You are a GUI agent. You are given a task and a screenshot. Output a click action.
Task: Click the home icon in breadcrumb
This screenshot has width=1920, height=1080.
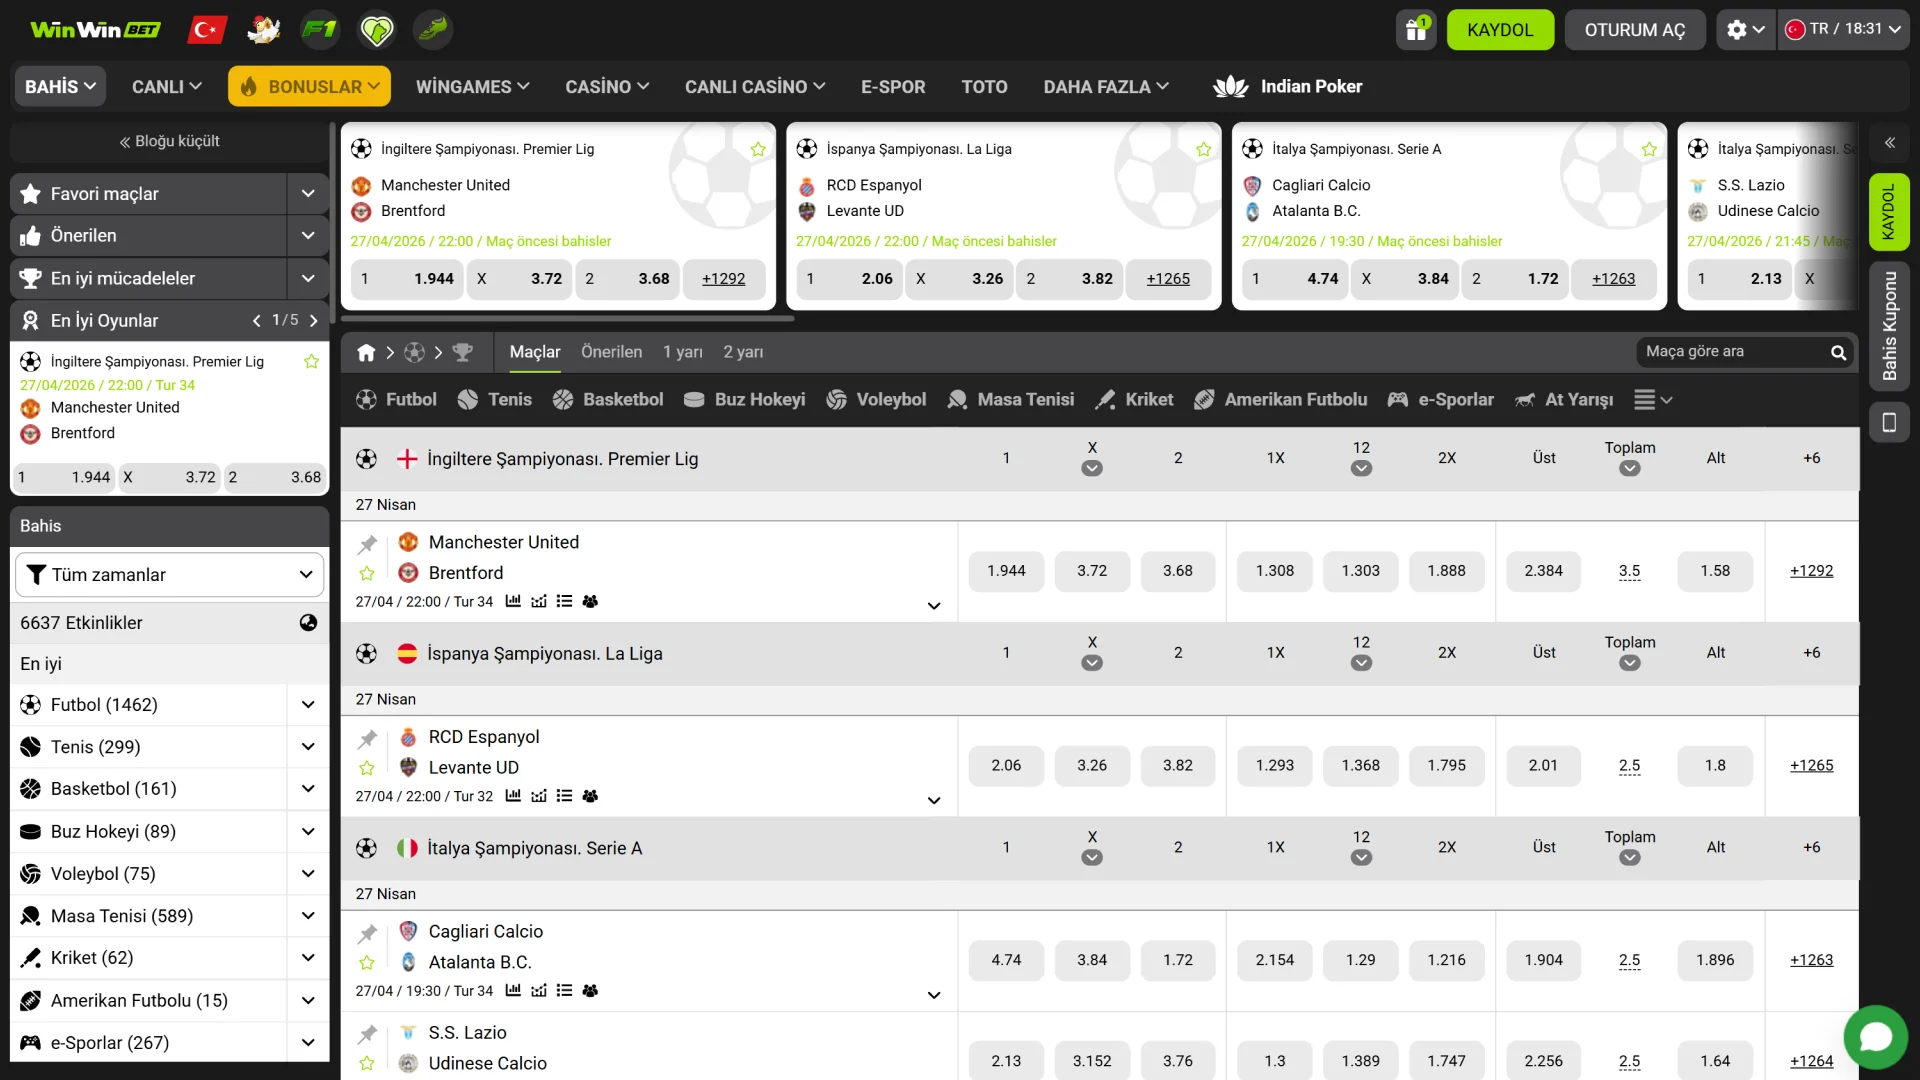tap(366, 352)
